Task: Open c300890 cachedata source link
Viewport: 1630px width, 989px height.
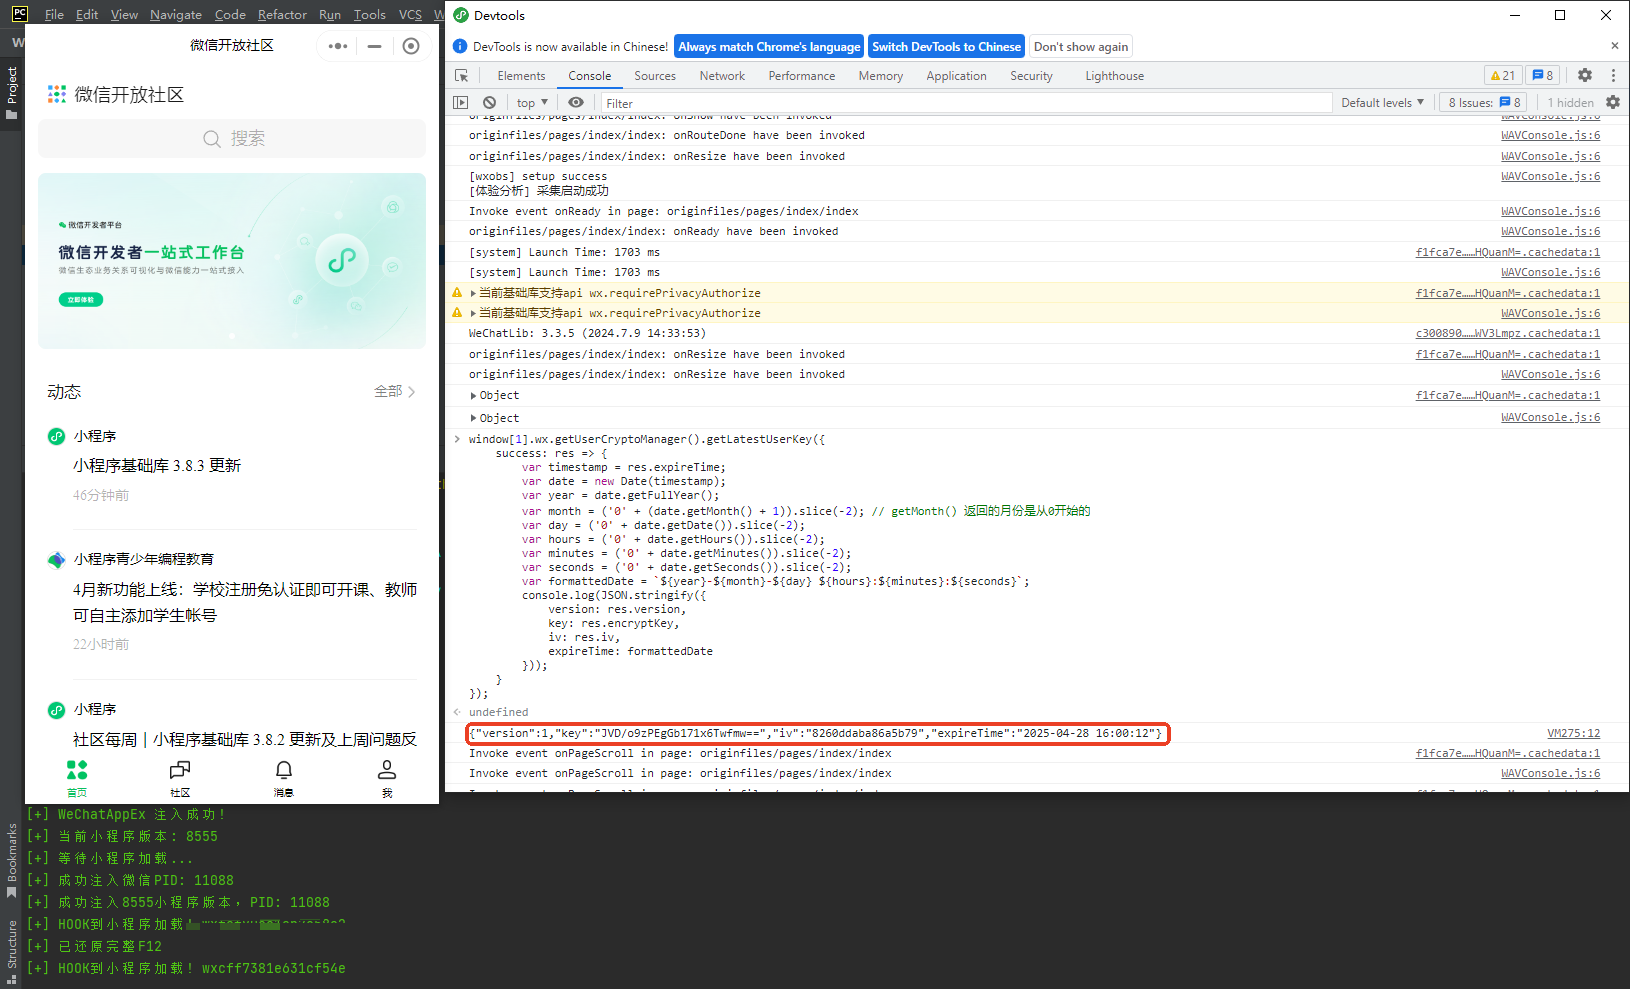Action: coord(1507,333)
